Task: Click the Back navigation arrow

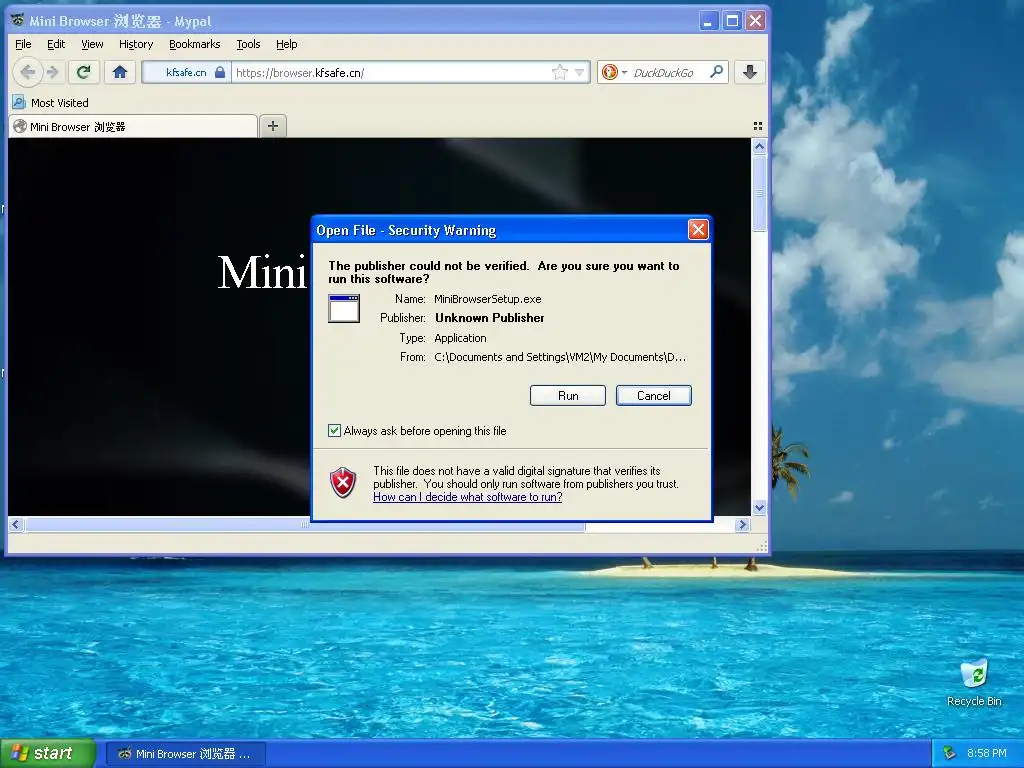Action: 27,72
